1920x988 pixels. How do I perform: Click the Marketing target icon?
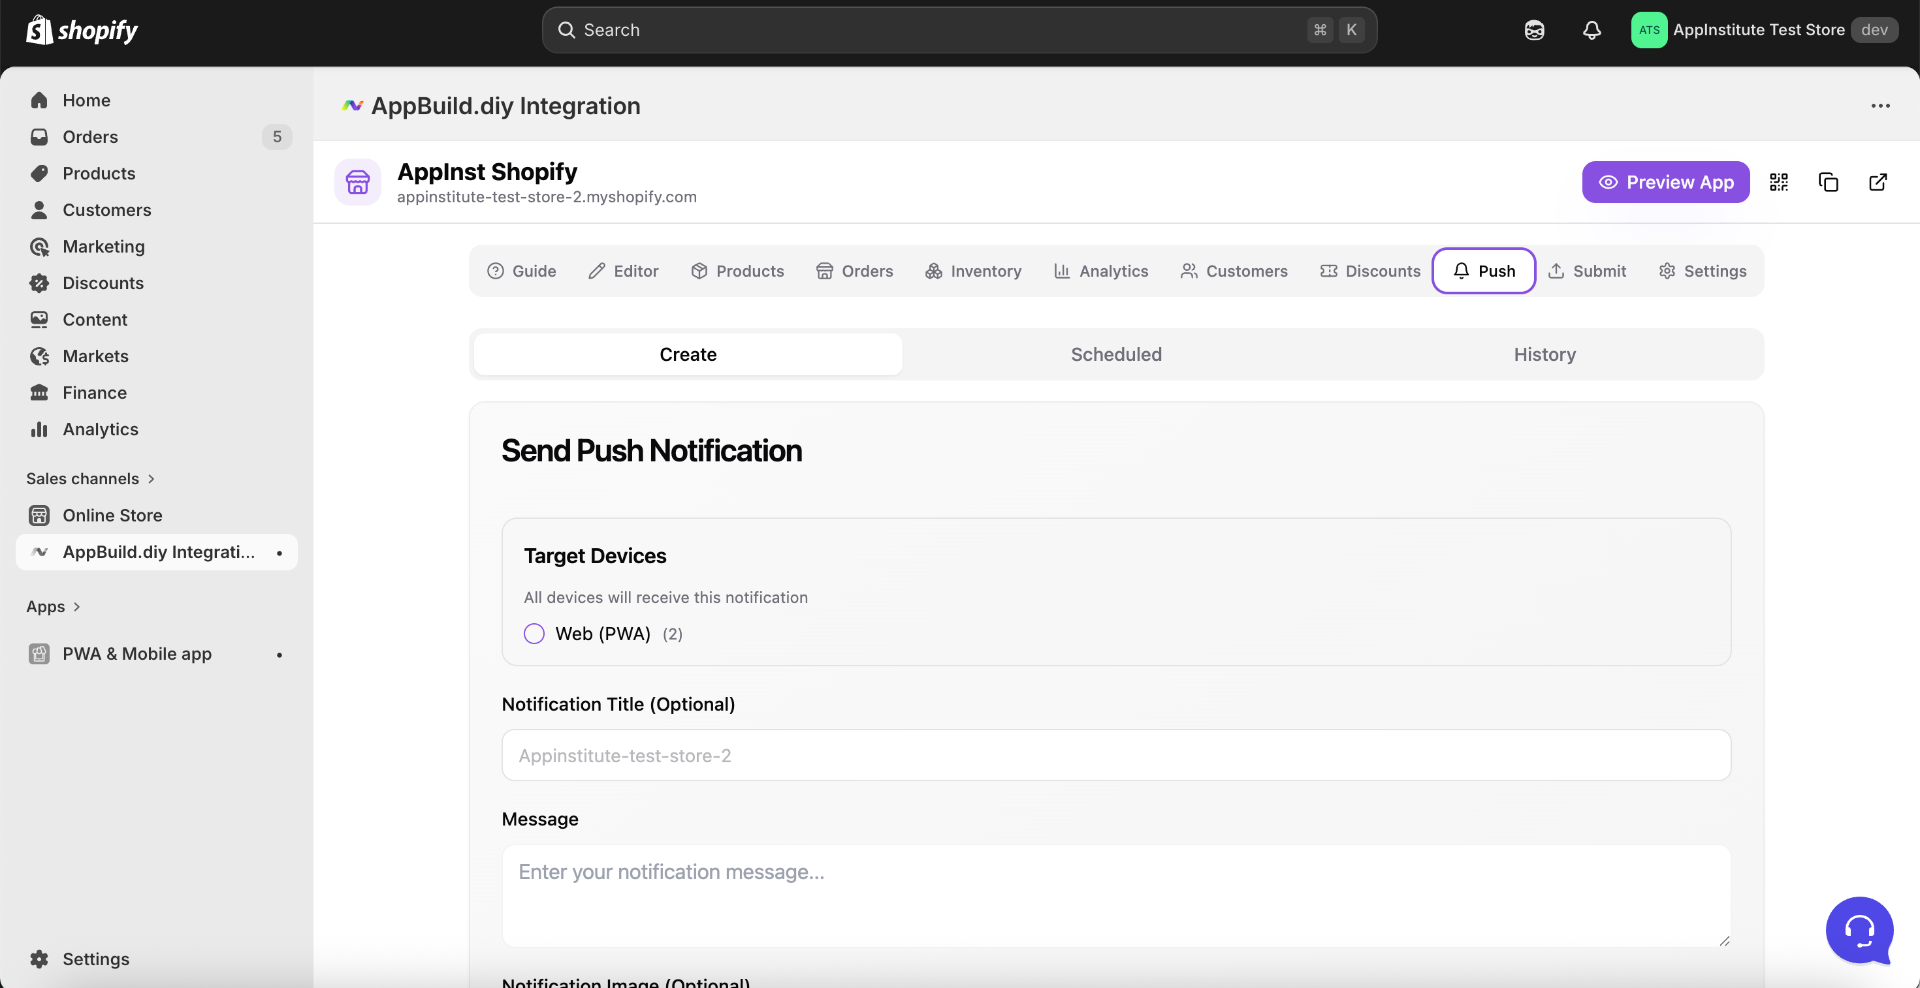pos(39,246)
